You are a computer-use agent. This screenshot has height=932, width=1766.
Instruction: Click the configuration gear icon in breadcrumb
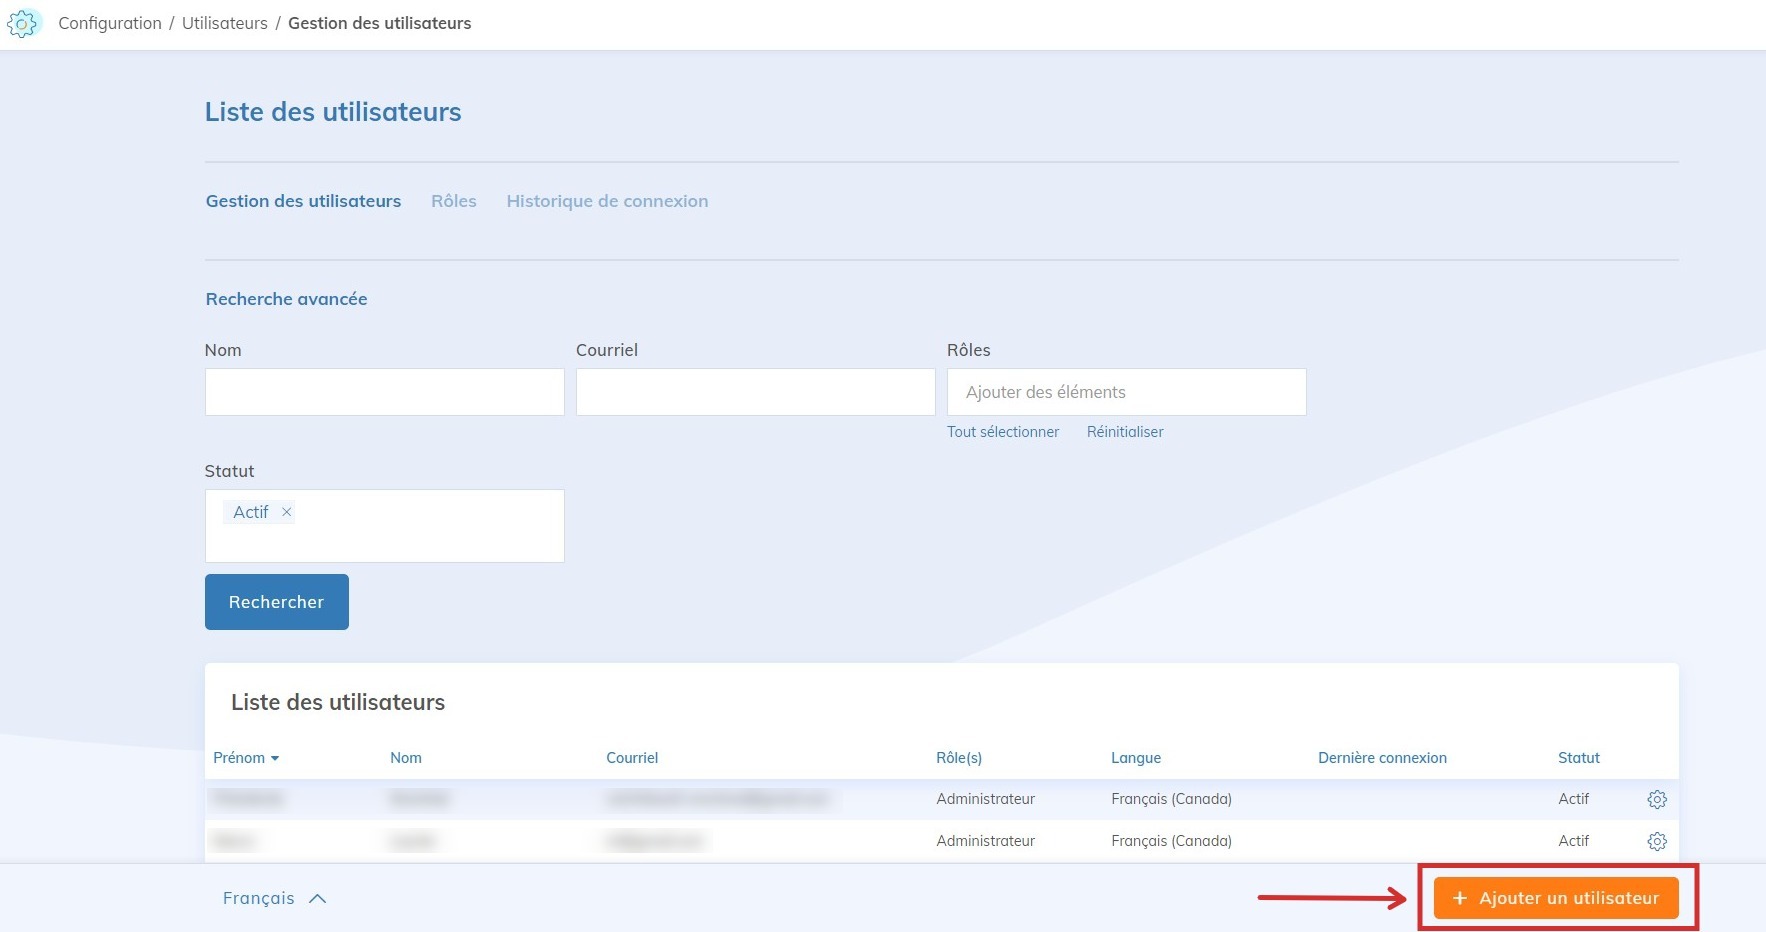tap(22, 23)
